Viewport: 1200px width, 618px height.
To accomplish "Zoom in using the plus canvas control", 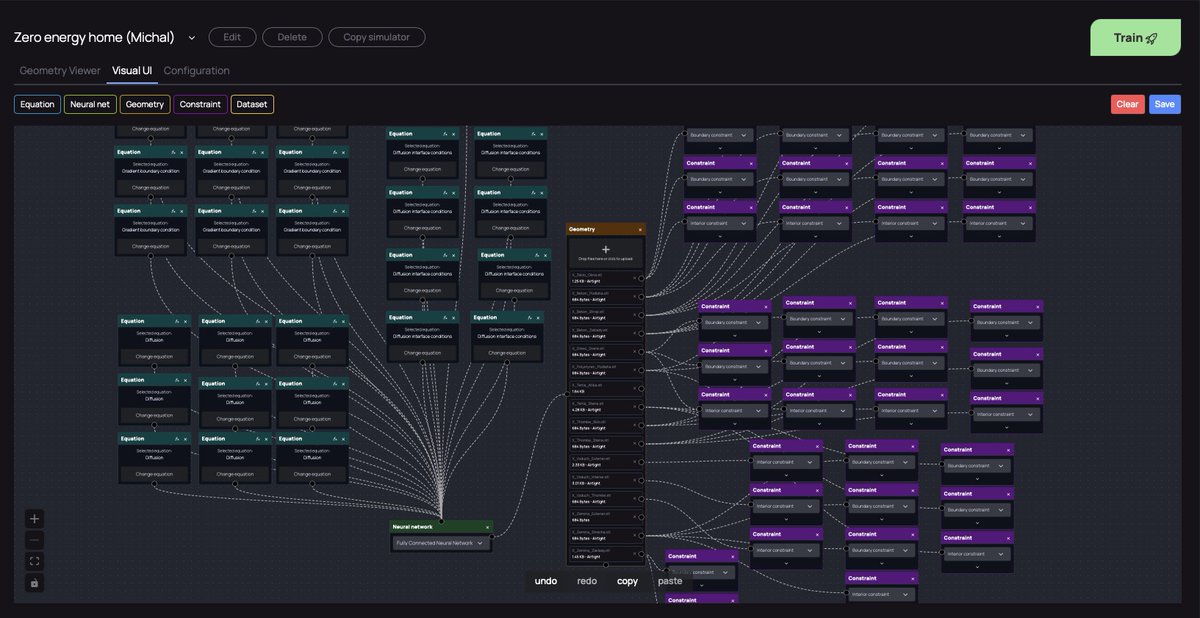I will 35,518.
